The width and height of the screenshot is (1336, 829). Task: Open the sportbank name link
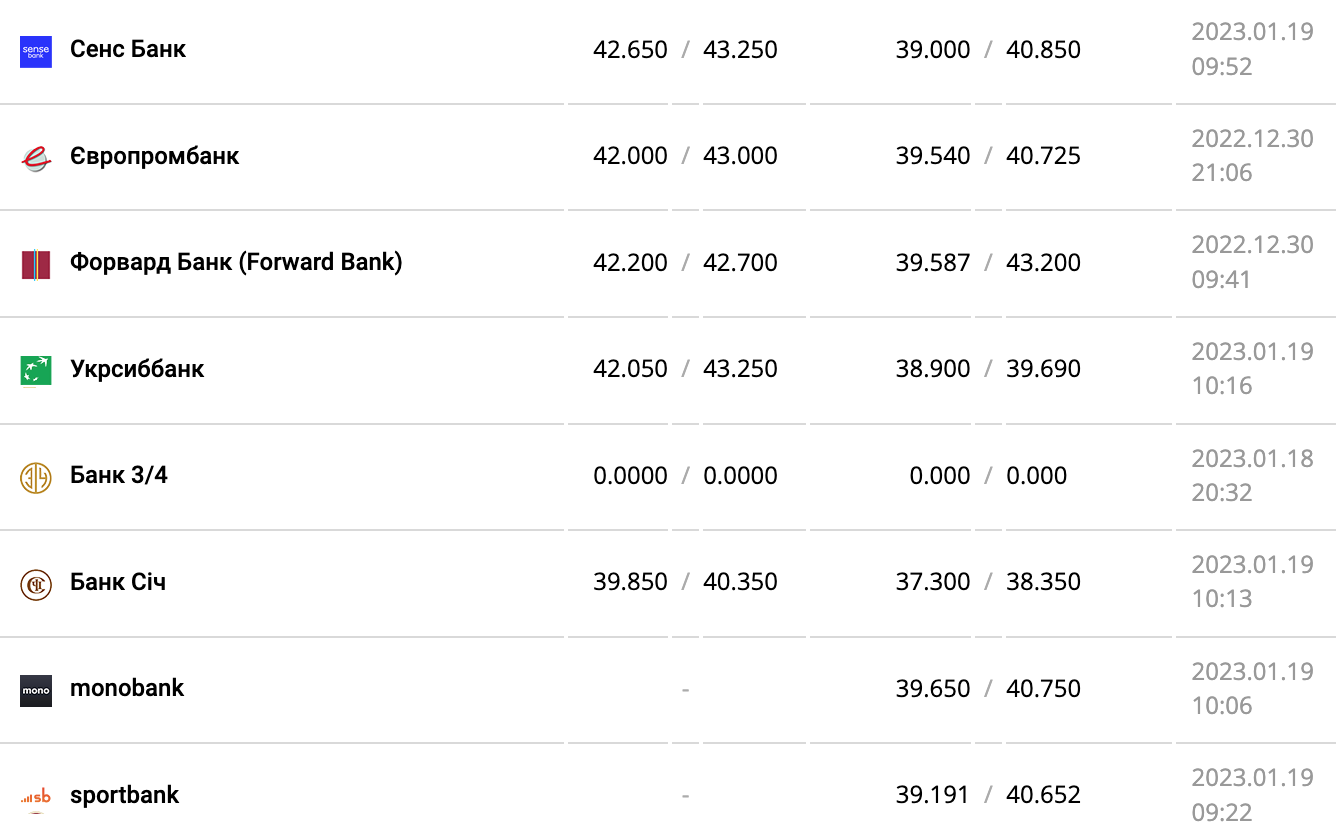[124, 795]
